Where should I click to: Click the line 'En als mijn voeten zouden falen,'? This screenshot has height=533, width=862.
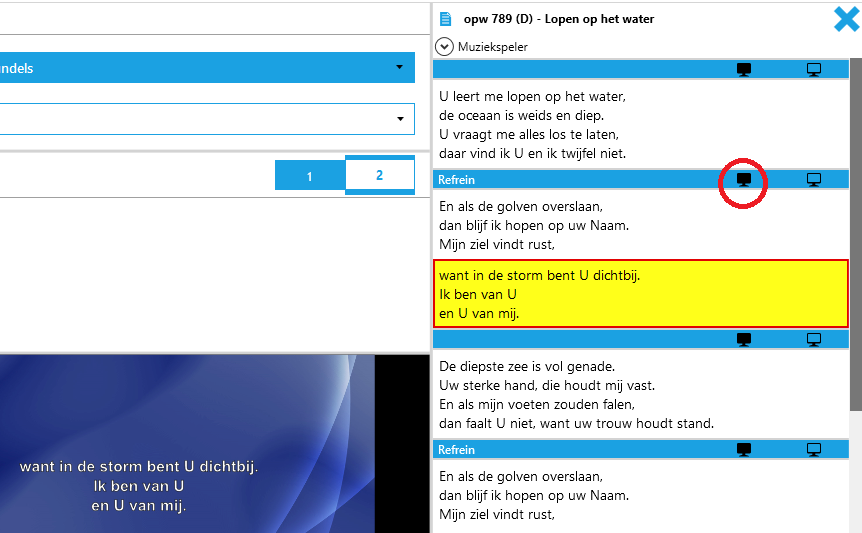537,404
